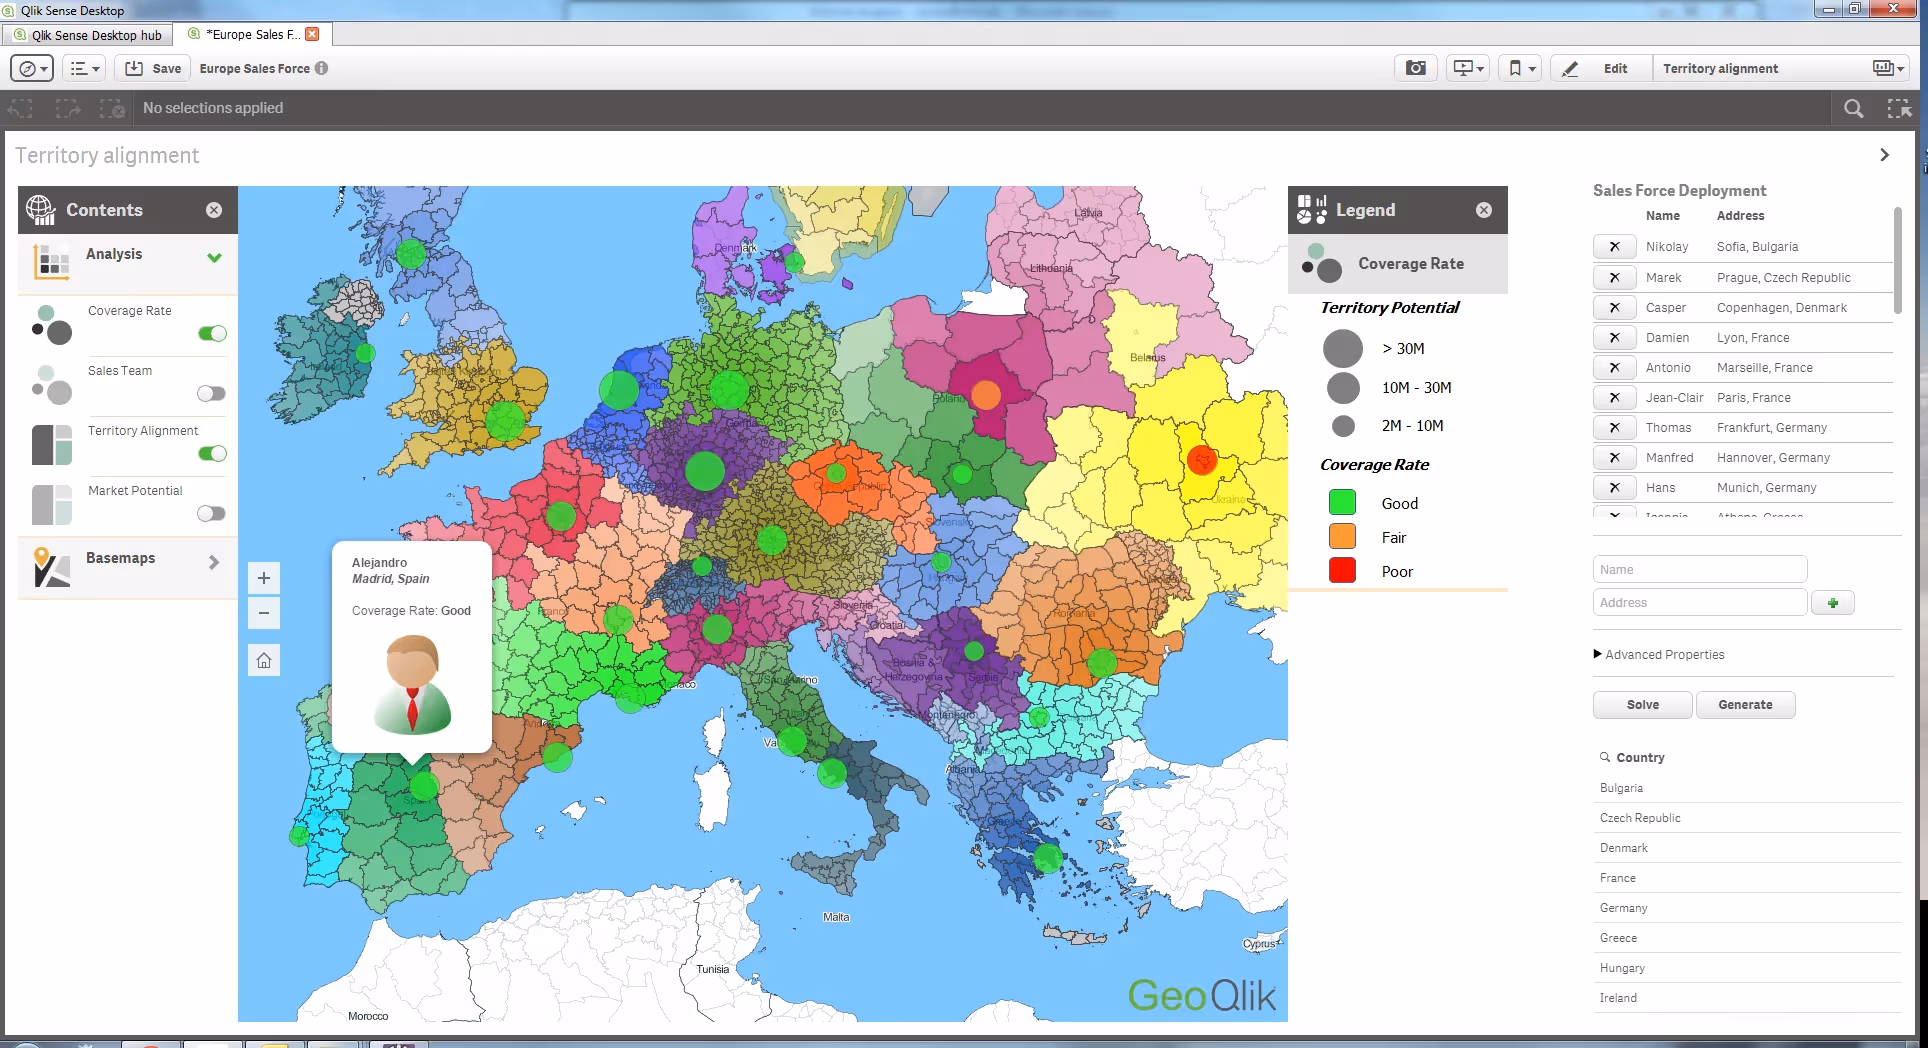The image size is (1928, 1048).
Task: Select the Basemaps icon in Contents panel
Action: [x=51, y=567]
